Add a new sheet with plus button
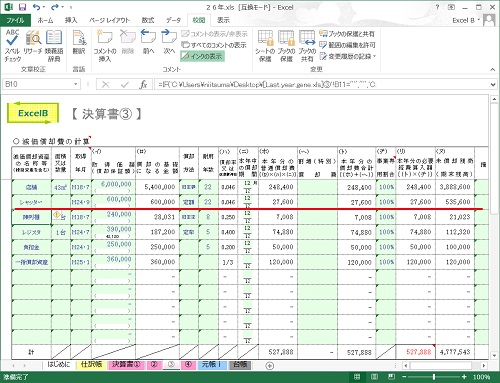 pos(270,366)
